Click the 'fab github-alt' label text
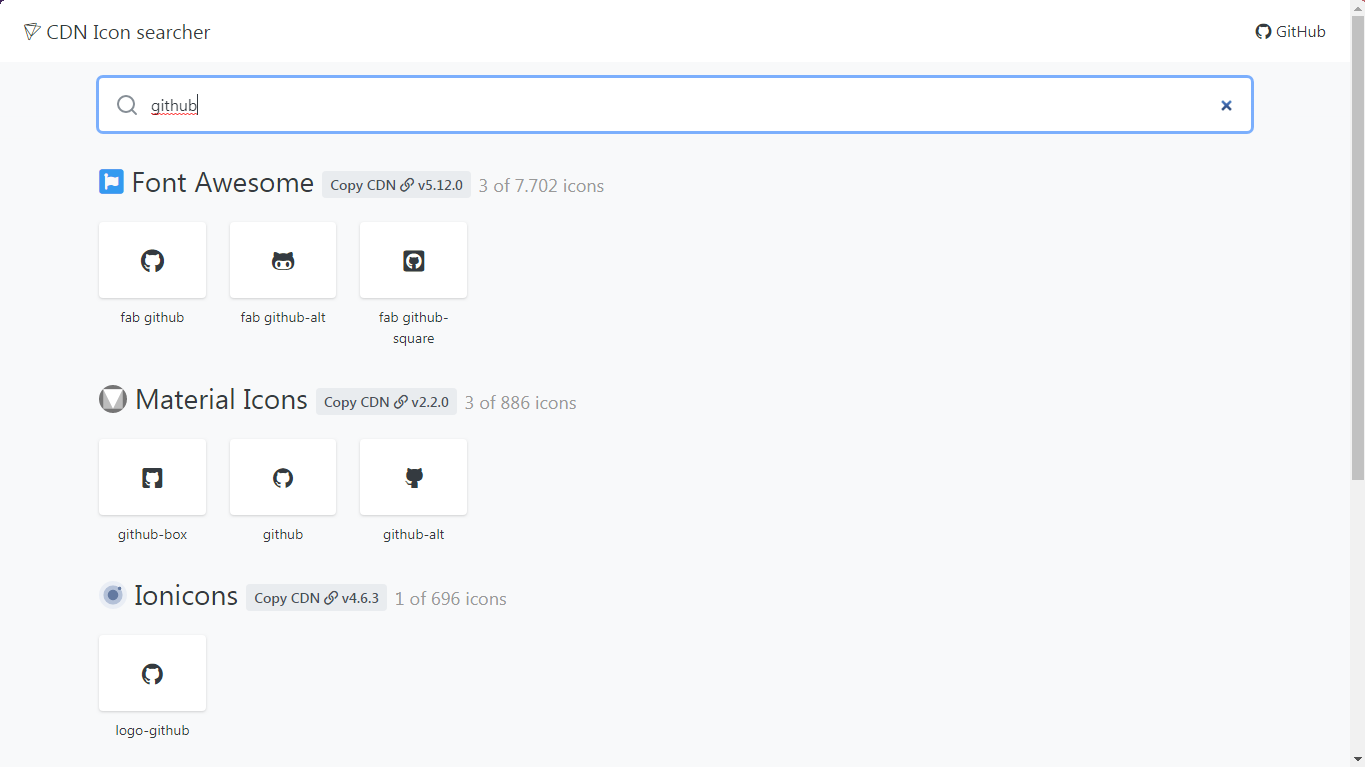 (x=283, y=318)
